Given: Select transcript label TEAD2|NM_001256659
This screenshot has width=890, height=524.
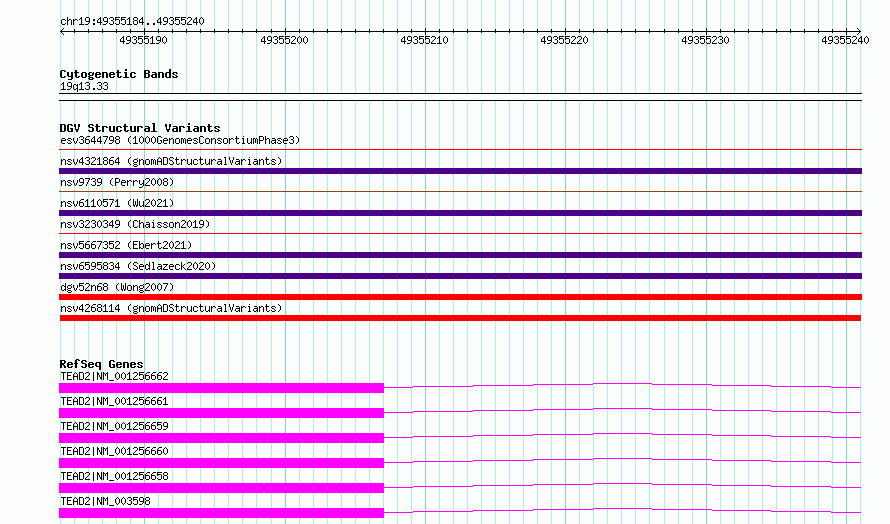Looking at the screenshot, I should 114,426.
